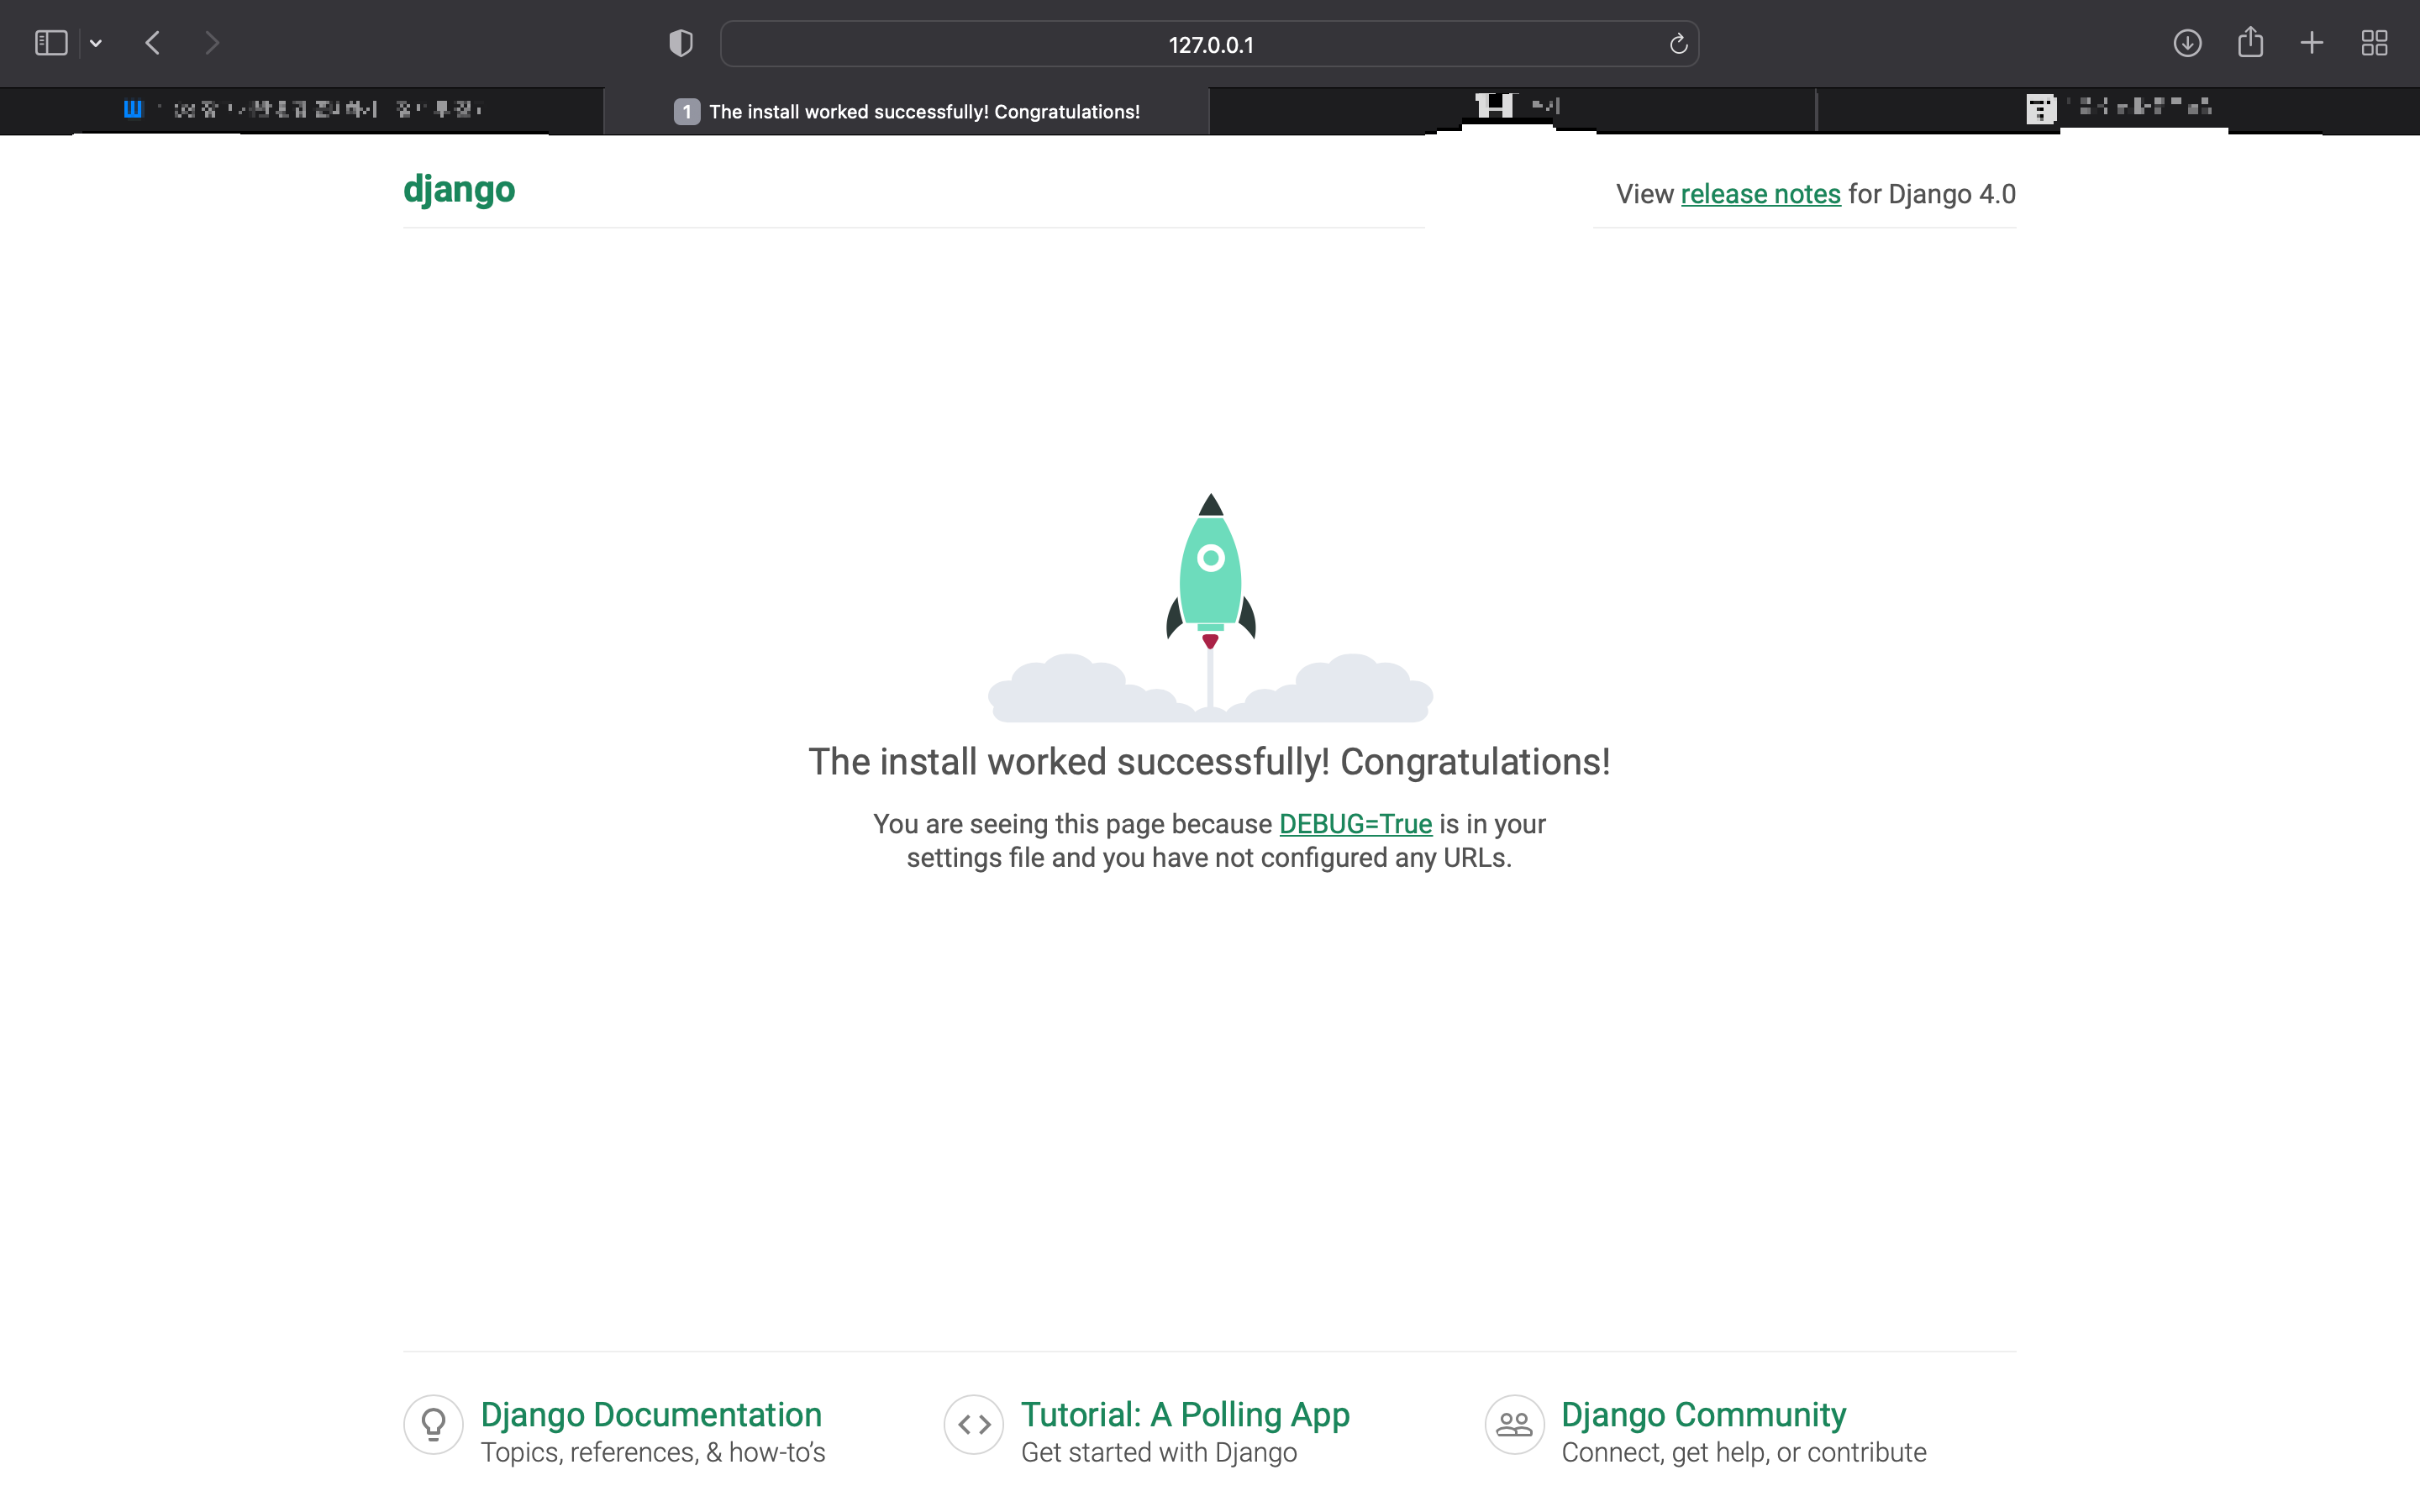Open Tutorial: A Polling App
The image size is (2420, 1512).
[x=1185, y=1414]
